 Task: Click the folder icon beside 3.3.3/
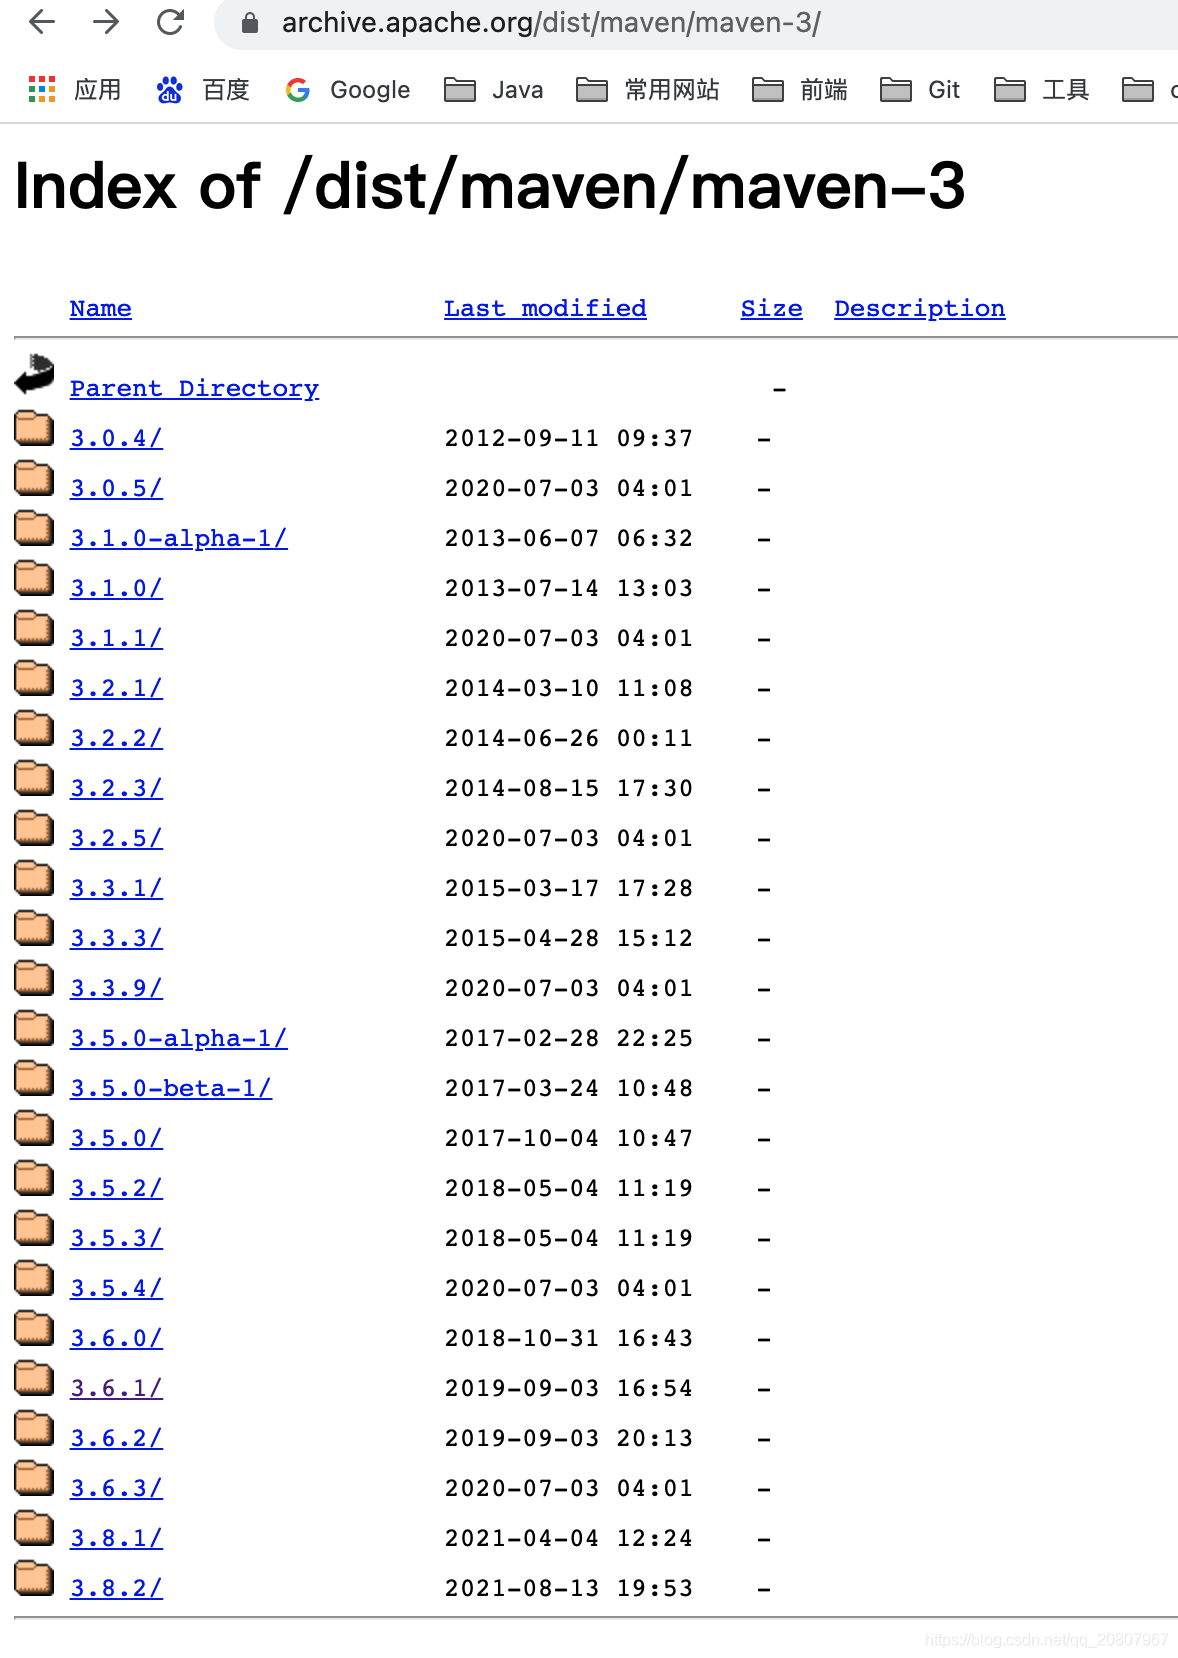pyautogui.click(x=34, y=927)
